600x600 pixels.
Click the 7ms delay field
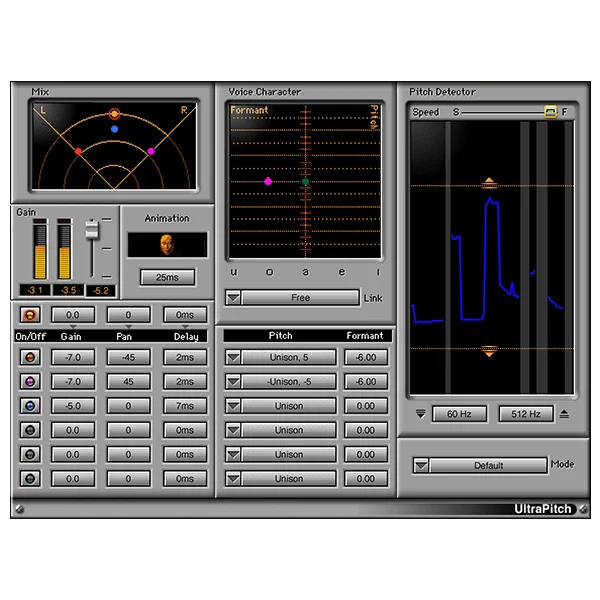pyautogui.click(x=185, y=406)
